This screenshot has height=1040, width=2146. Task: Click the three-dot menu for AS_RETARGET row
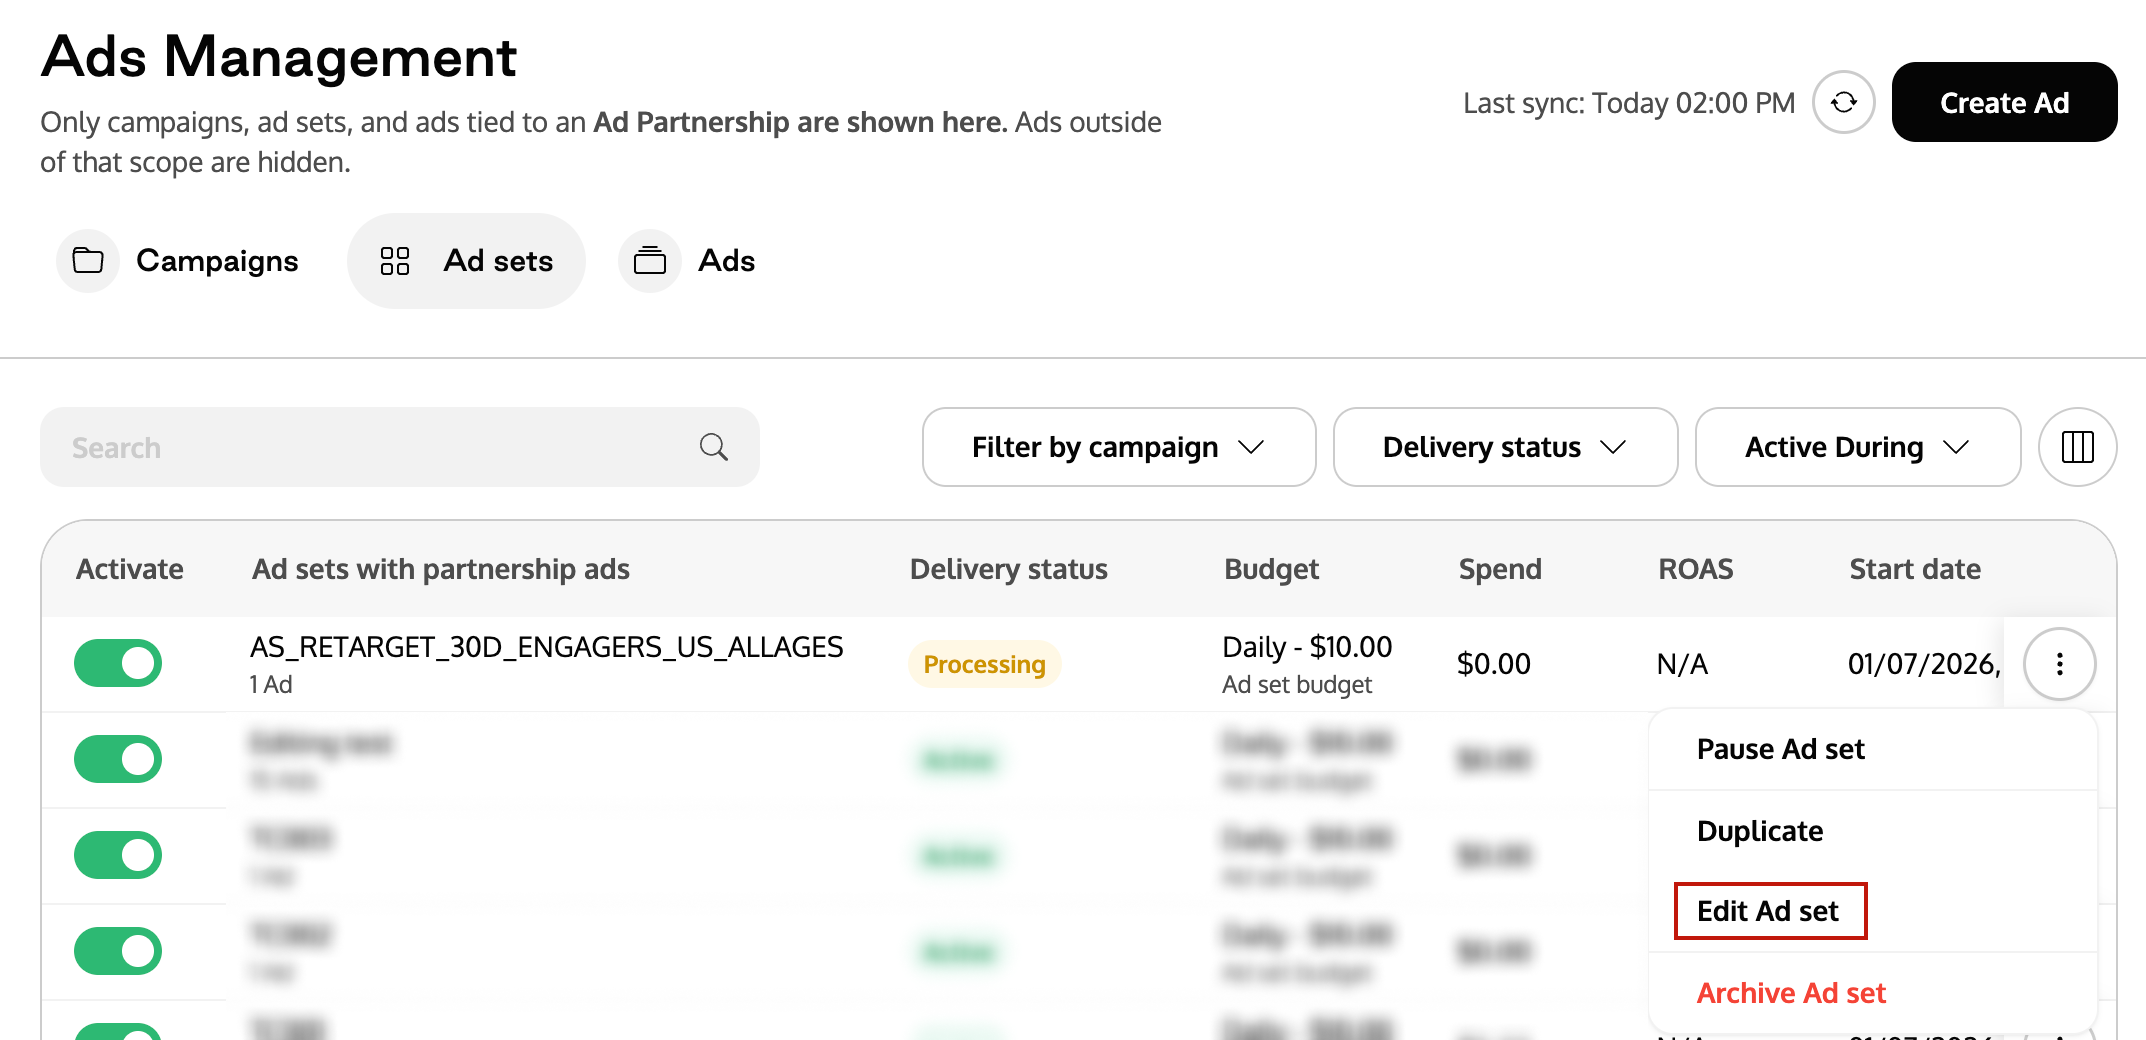[2060, 664]
